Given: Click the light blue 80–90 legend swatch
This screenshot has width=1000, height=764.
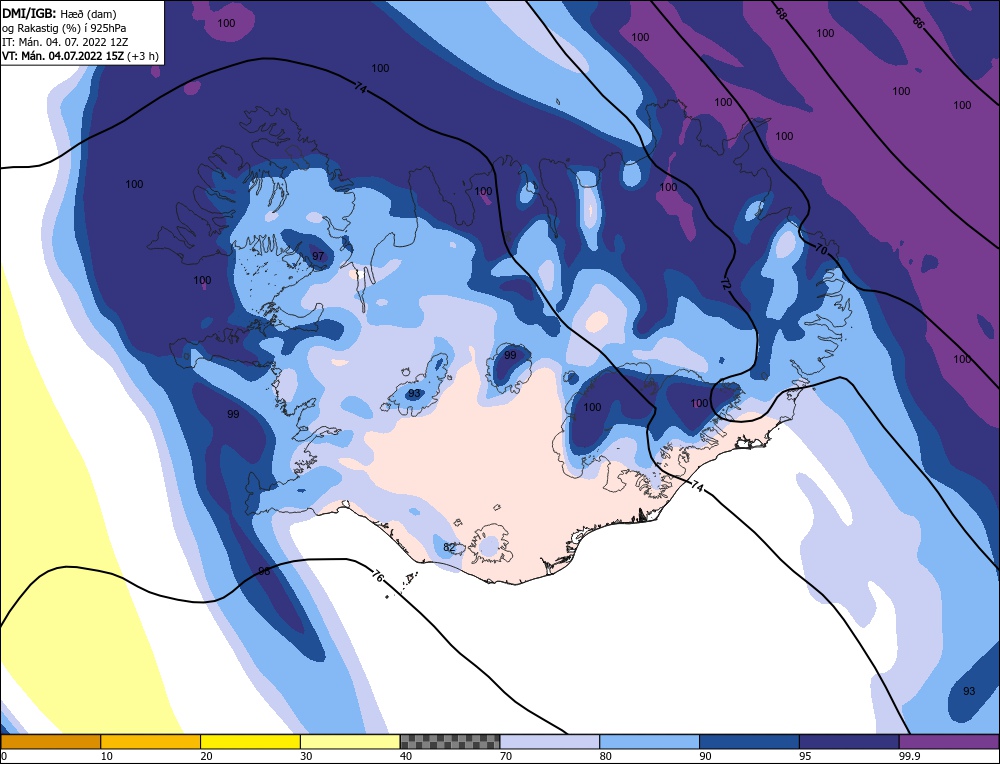Looking at the screenshot, I should click(x=649, y=741).
